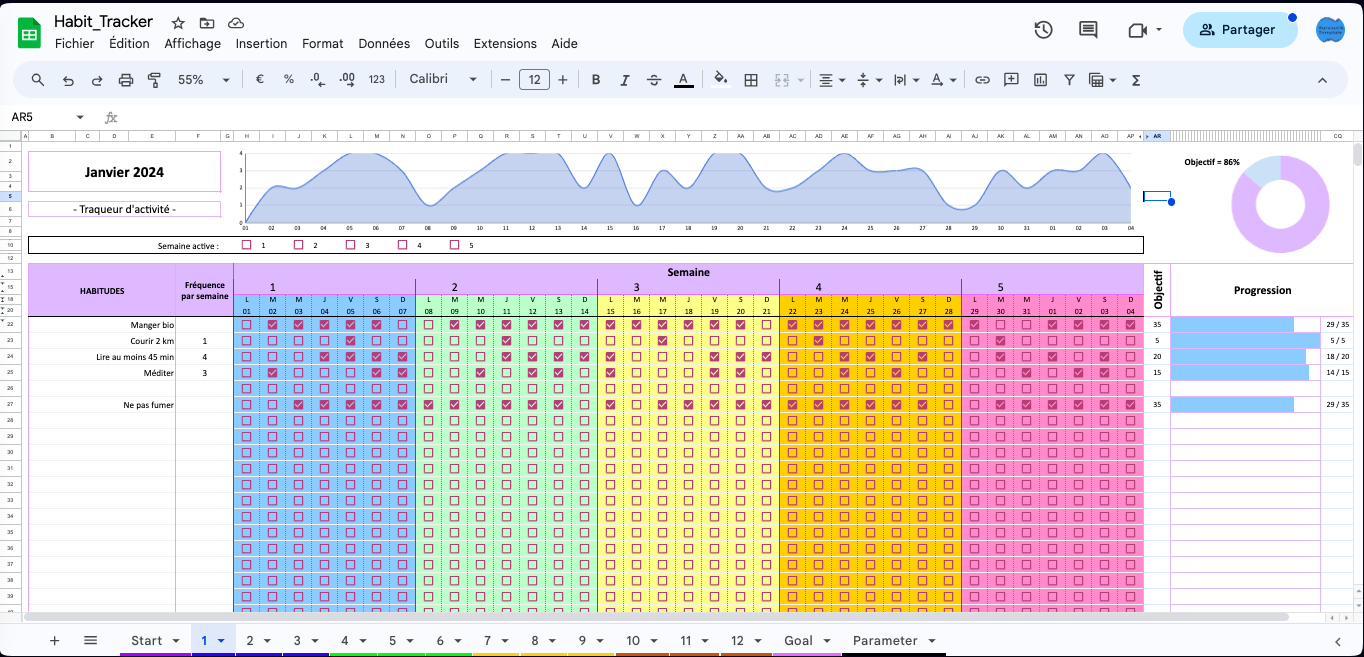Uncheck a Courir 2 km checkbox
The width and height of the screenshot is (1364, 657).
click(x=349, y=340)
